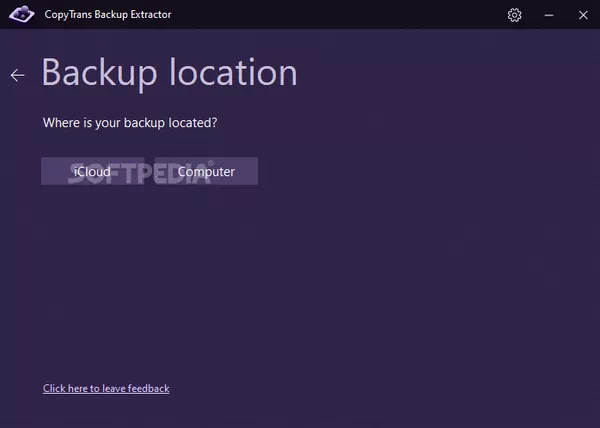Close the CopyTrans Backup Extractor window
Viewport: 600px width, 428px height.
[583, 15]
